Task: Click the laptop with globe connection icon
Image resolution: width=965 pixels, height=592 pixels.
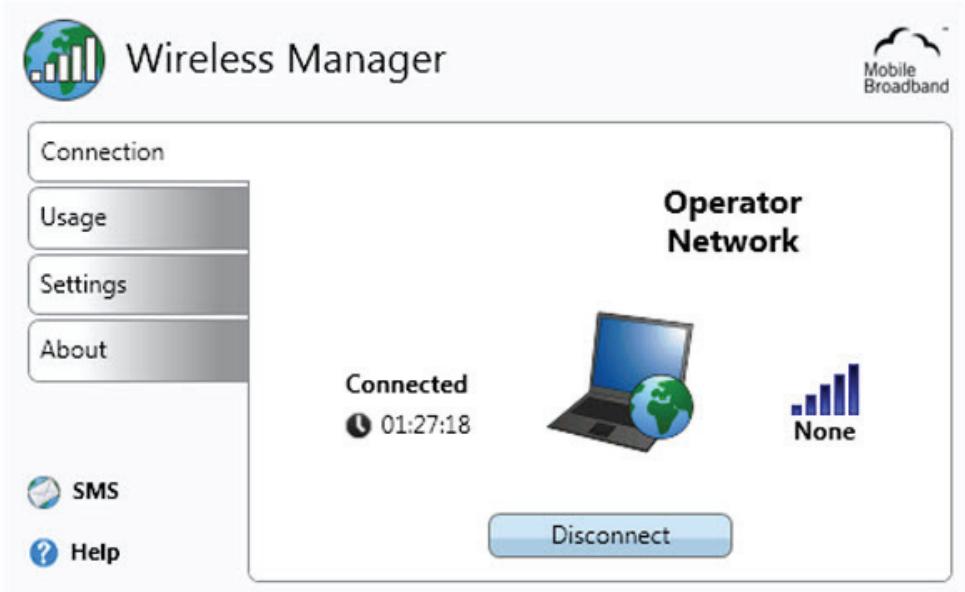Action: (620, 382)
